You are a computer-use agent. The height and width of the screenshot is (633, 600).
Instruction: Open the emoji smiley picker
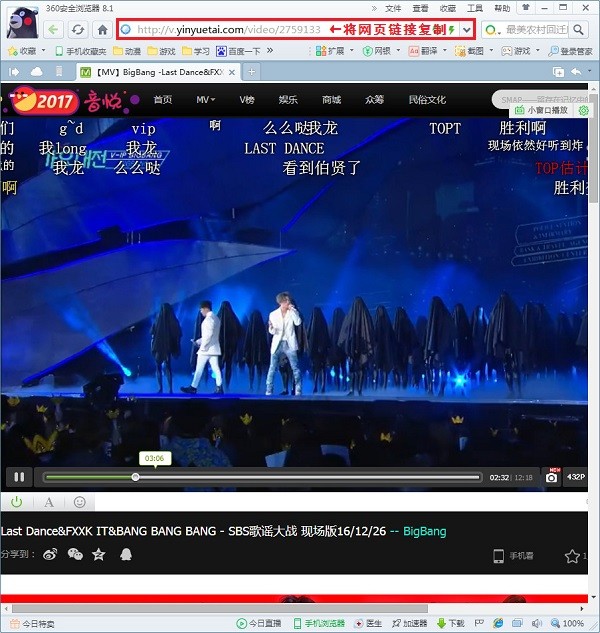coord(80,502)
